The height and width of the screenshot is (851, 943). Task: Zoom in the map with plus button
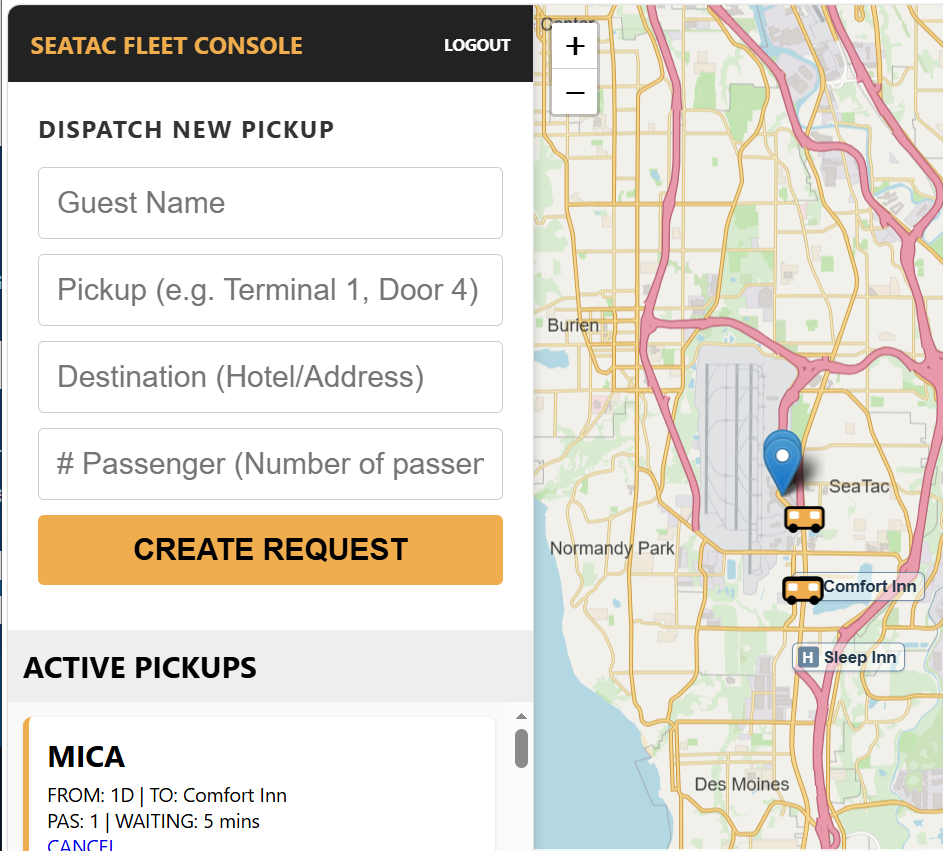pyautogui.click(x=575, y=46)
